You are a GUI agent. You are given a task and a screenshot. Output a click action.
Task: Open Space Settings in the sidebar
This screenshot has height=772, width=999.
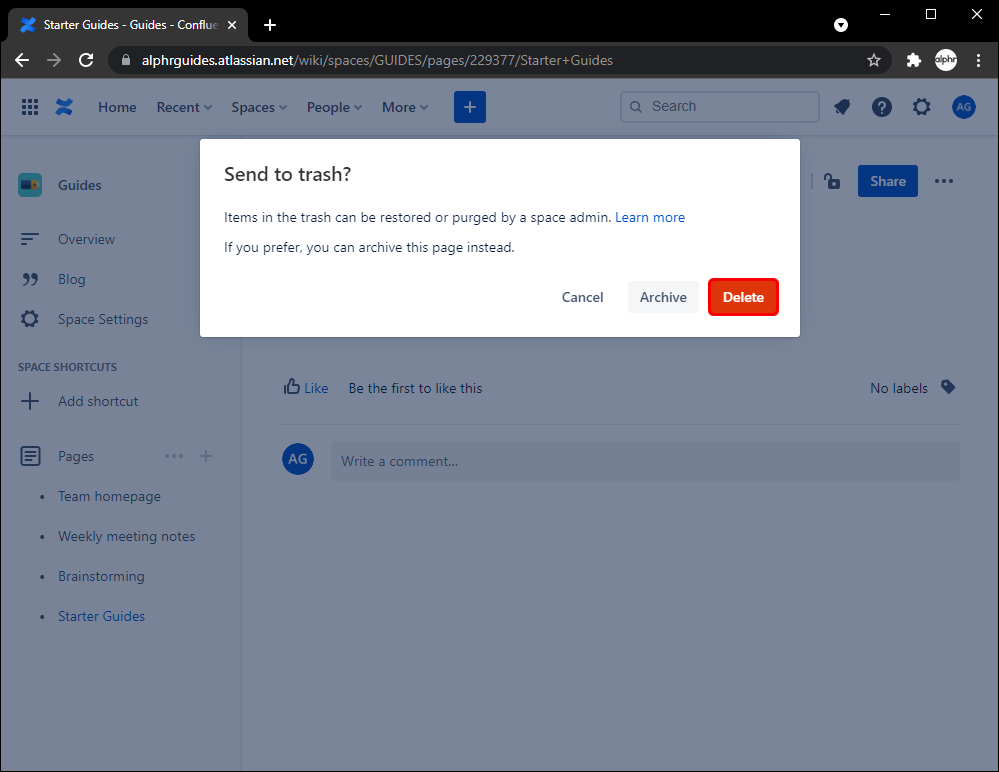(x=102, y=319)
